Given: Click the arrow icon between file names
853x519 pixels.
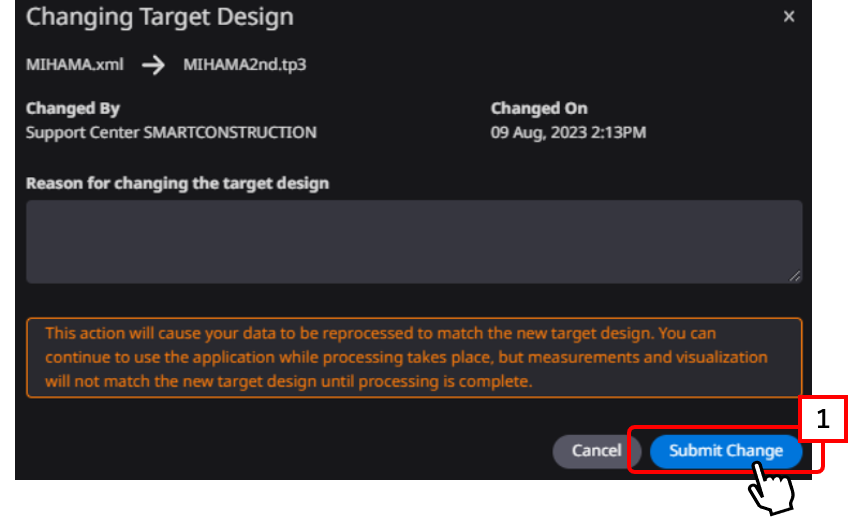Looking at the screenshot, I should coord(153,65).
